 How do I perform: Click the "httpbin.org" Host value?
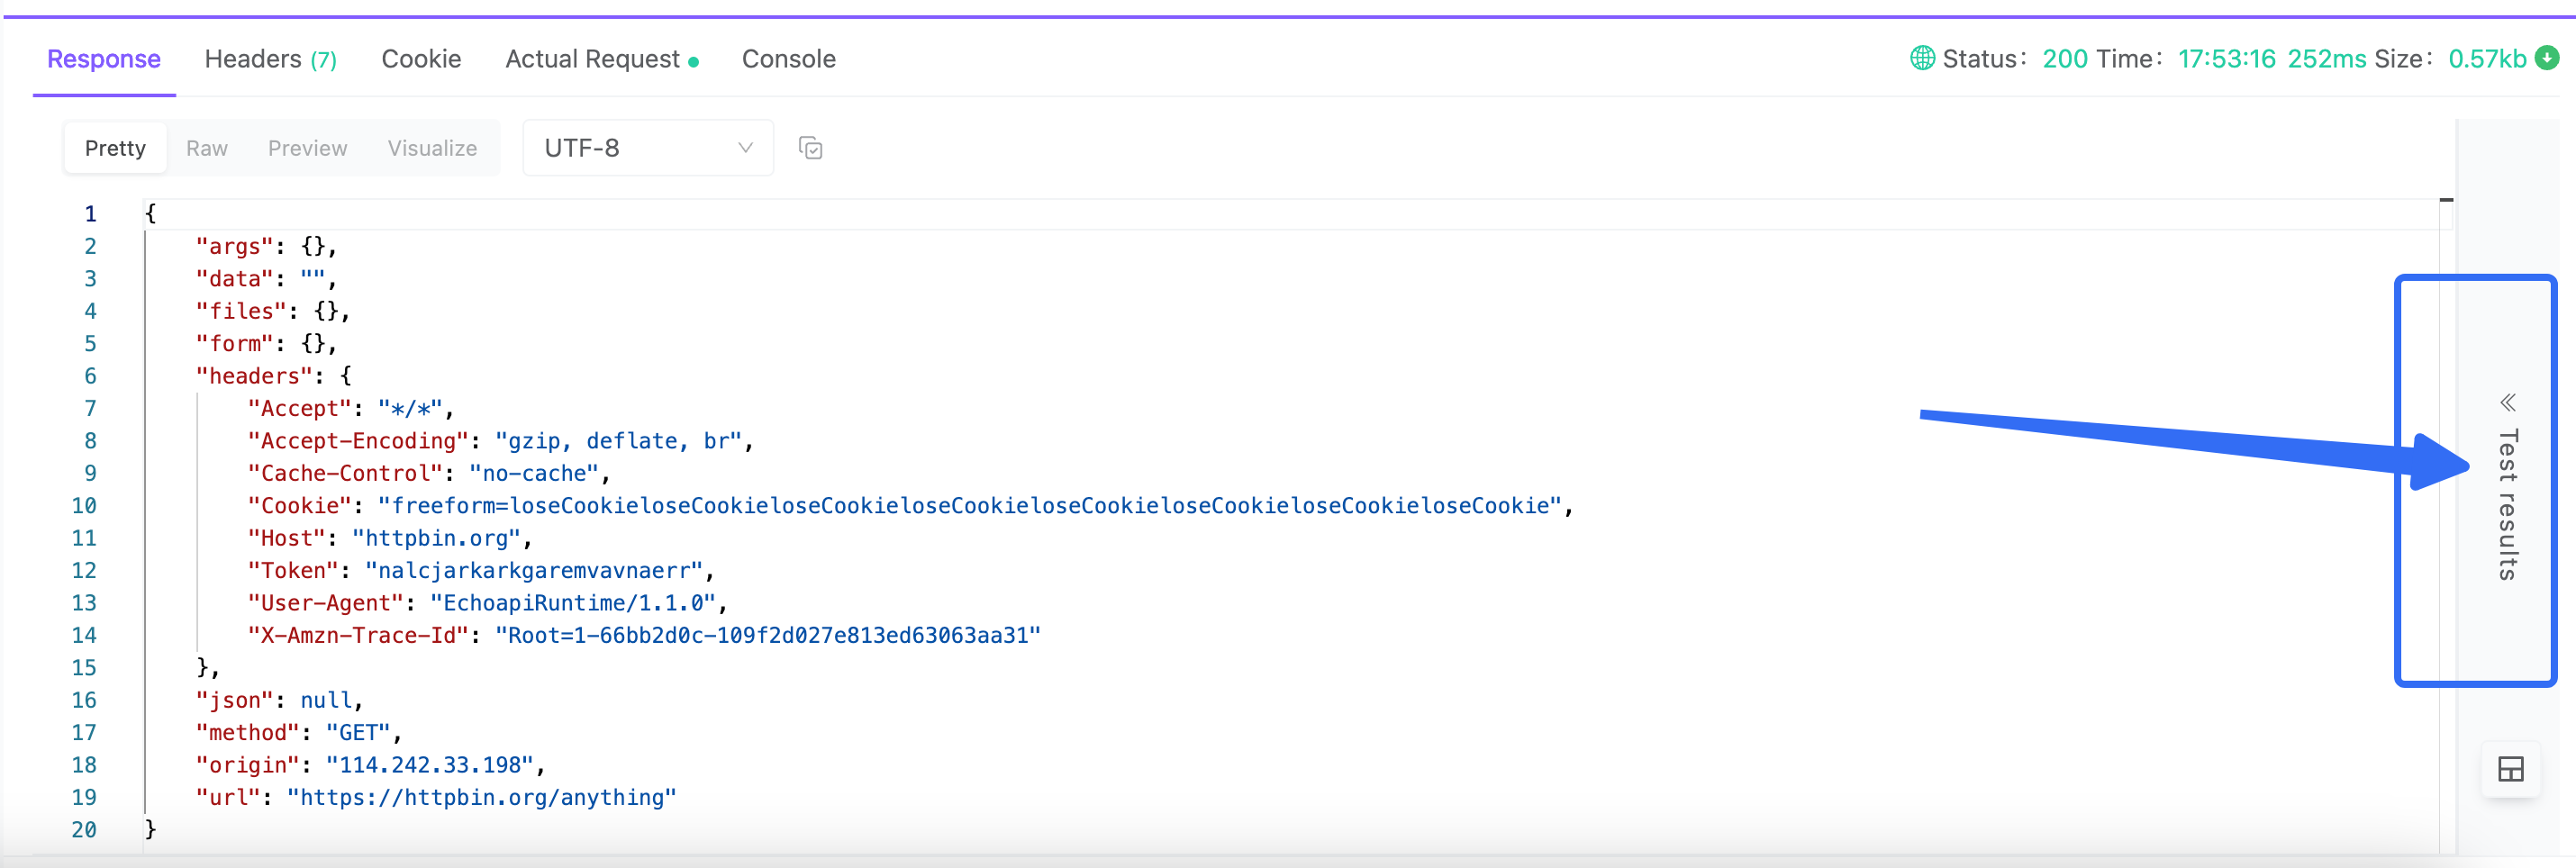point(437,538)
